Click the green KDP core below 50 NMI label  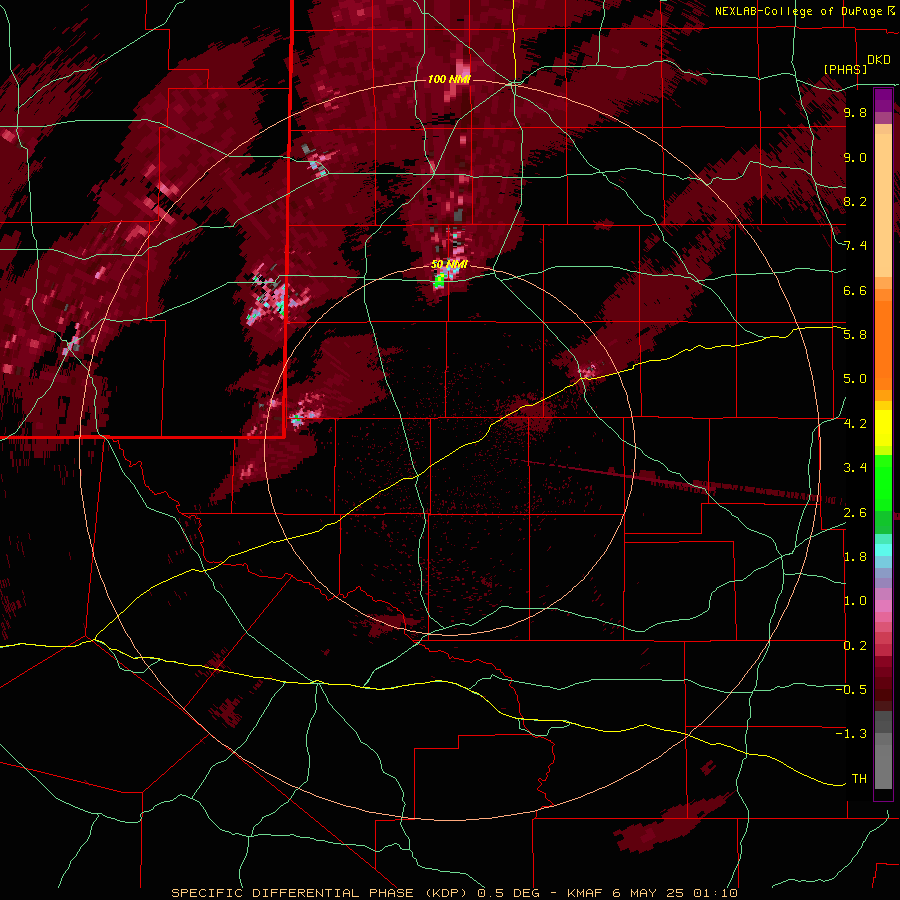click(440, 280)
